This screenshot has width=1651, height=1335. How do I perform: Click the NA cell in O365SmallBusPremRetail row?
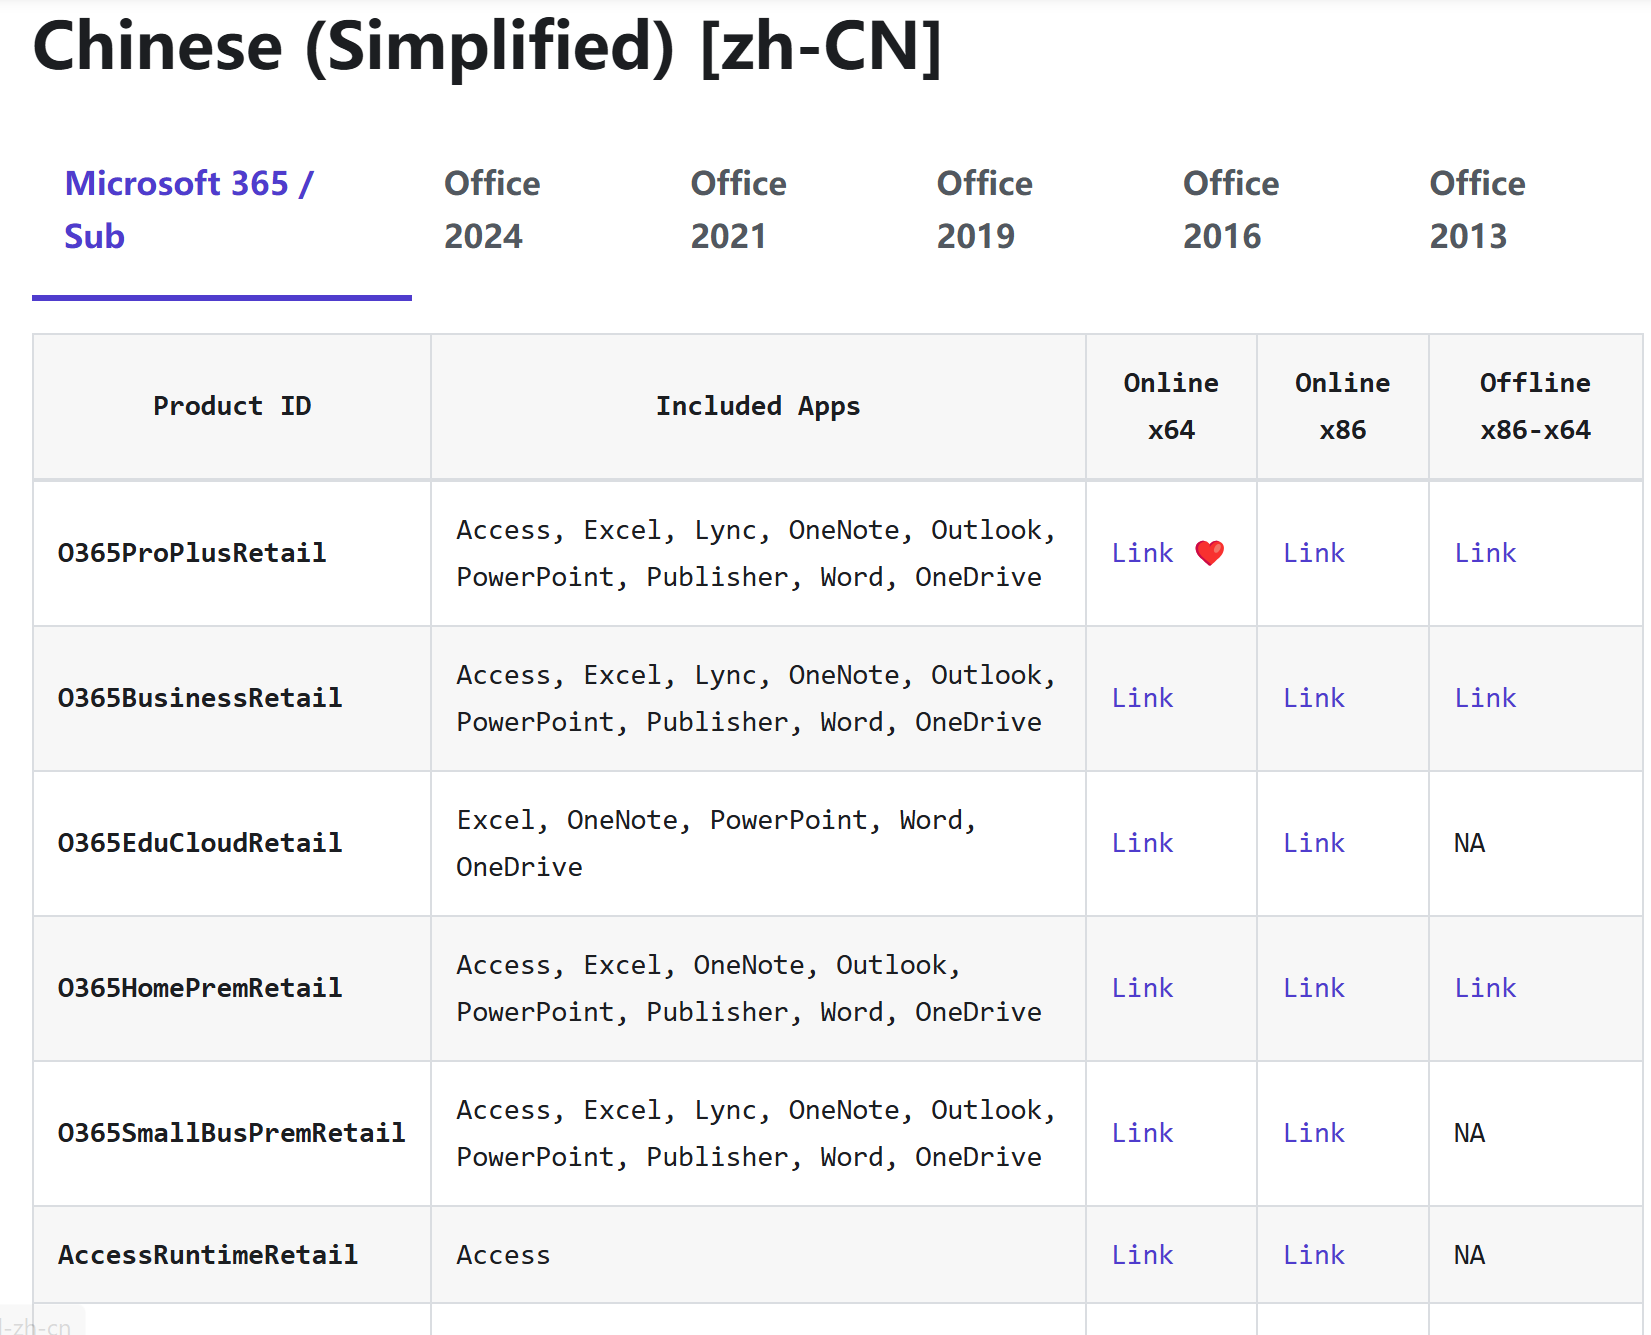(x=1536, y=1133)
